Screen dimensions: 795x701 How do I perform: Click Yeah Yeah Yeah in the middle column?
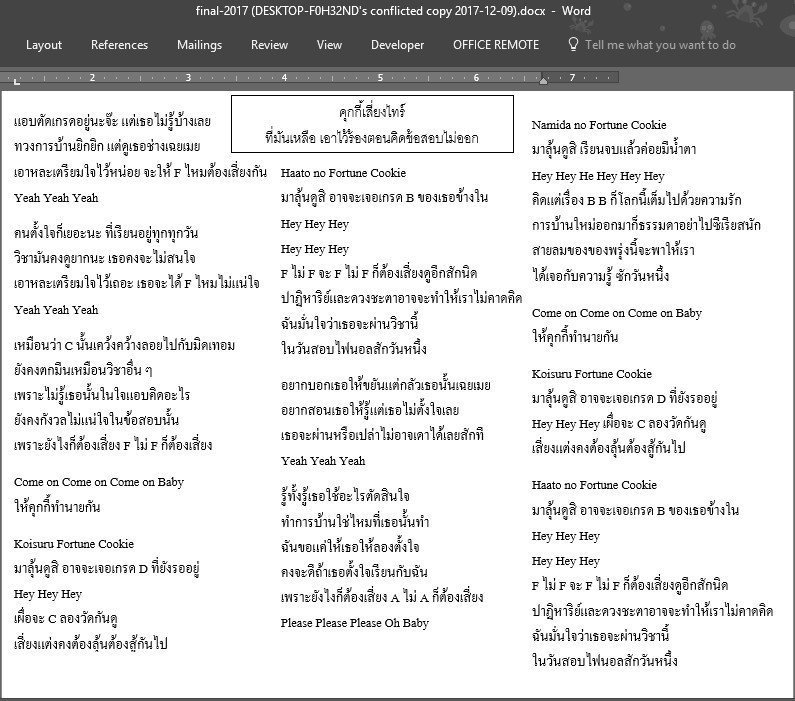point(322,461)
